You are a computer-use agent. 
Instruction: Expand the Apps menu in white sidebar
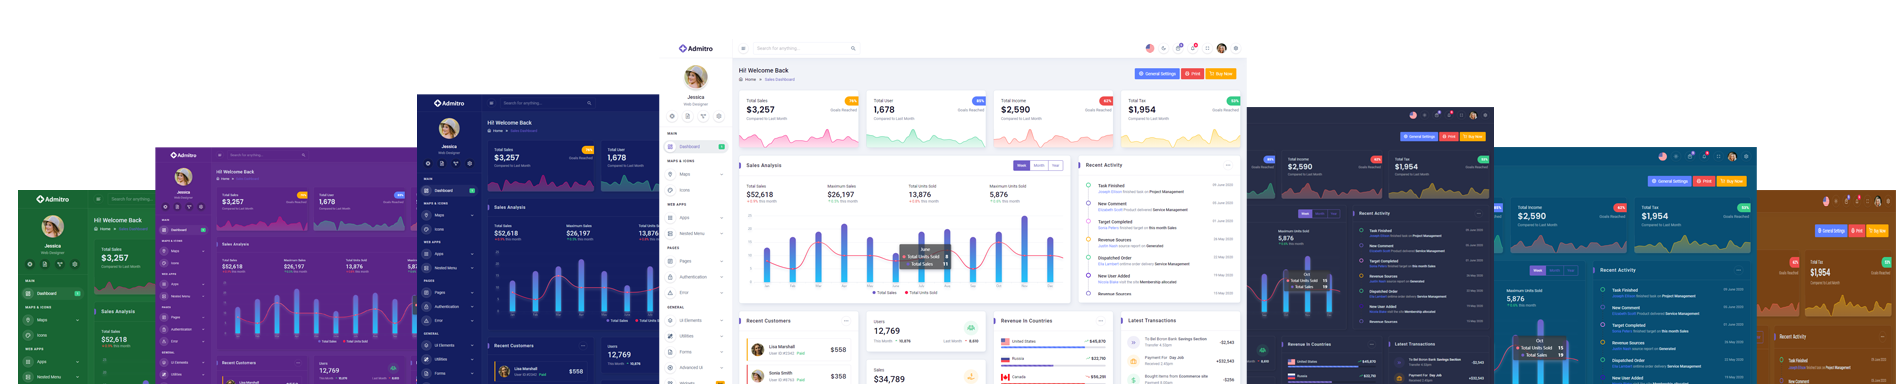click(x=696, y=217)
